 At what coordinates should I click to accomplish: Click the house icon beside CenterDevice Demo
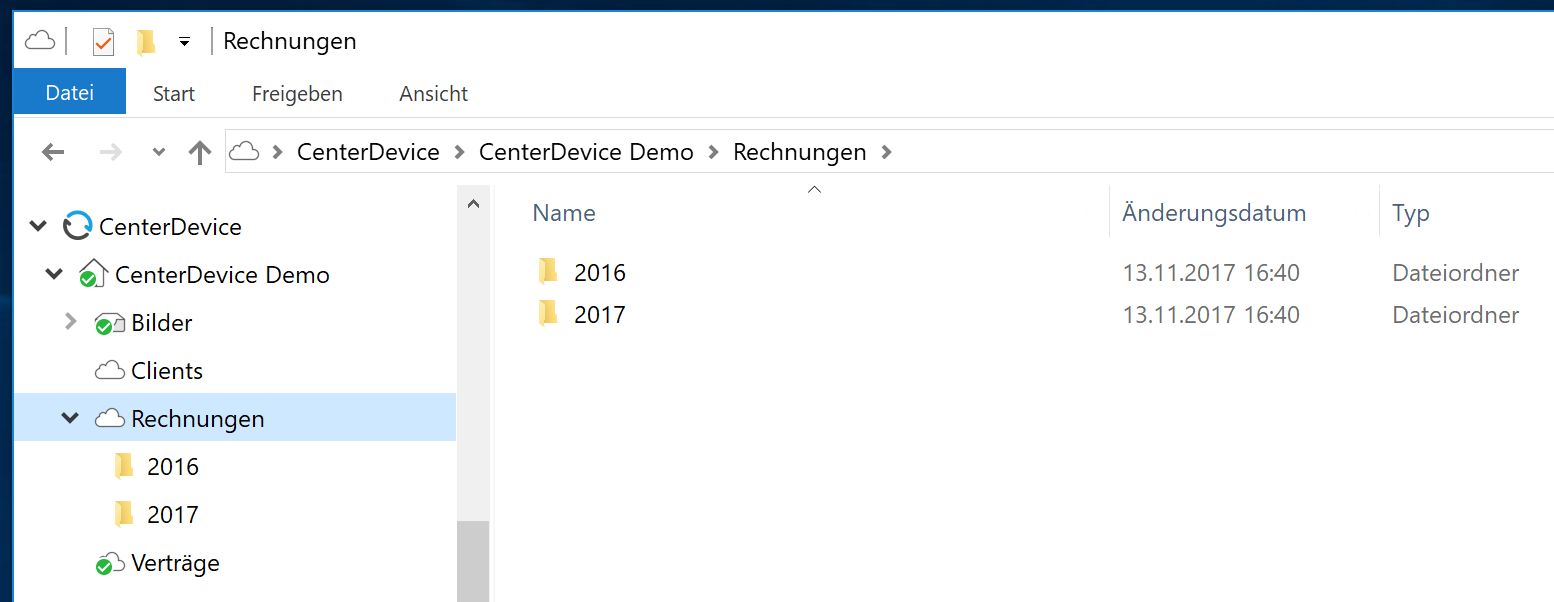click(93, 273)
